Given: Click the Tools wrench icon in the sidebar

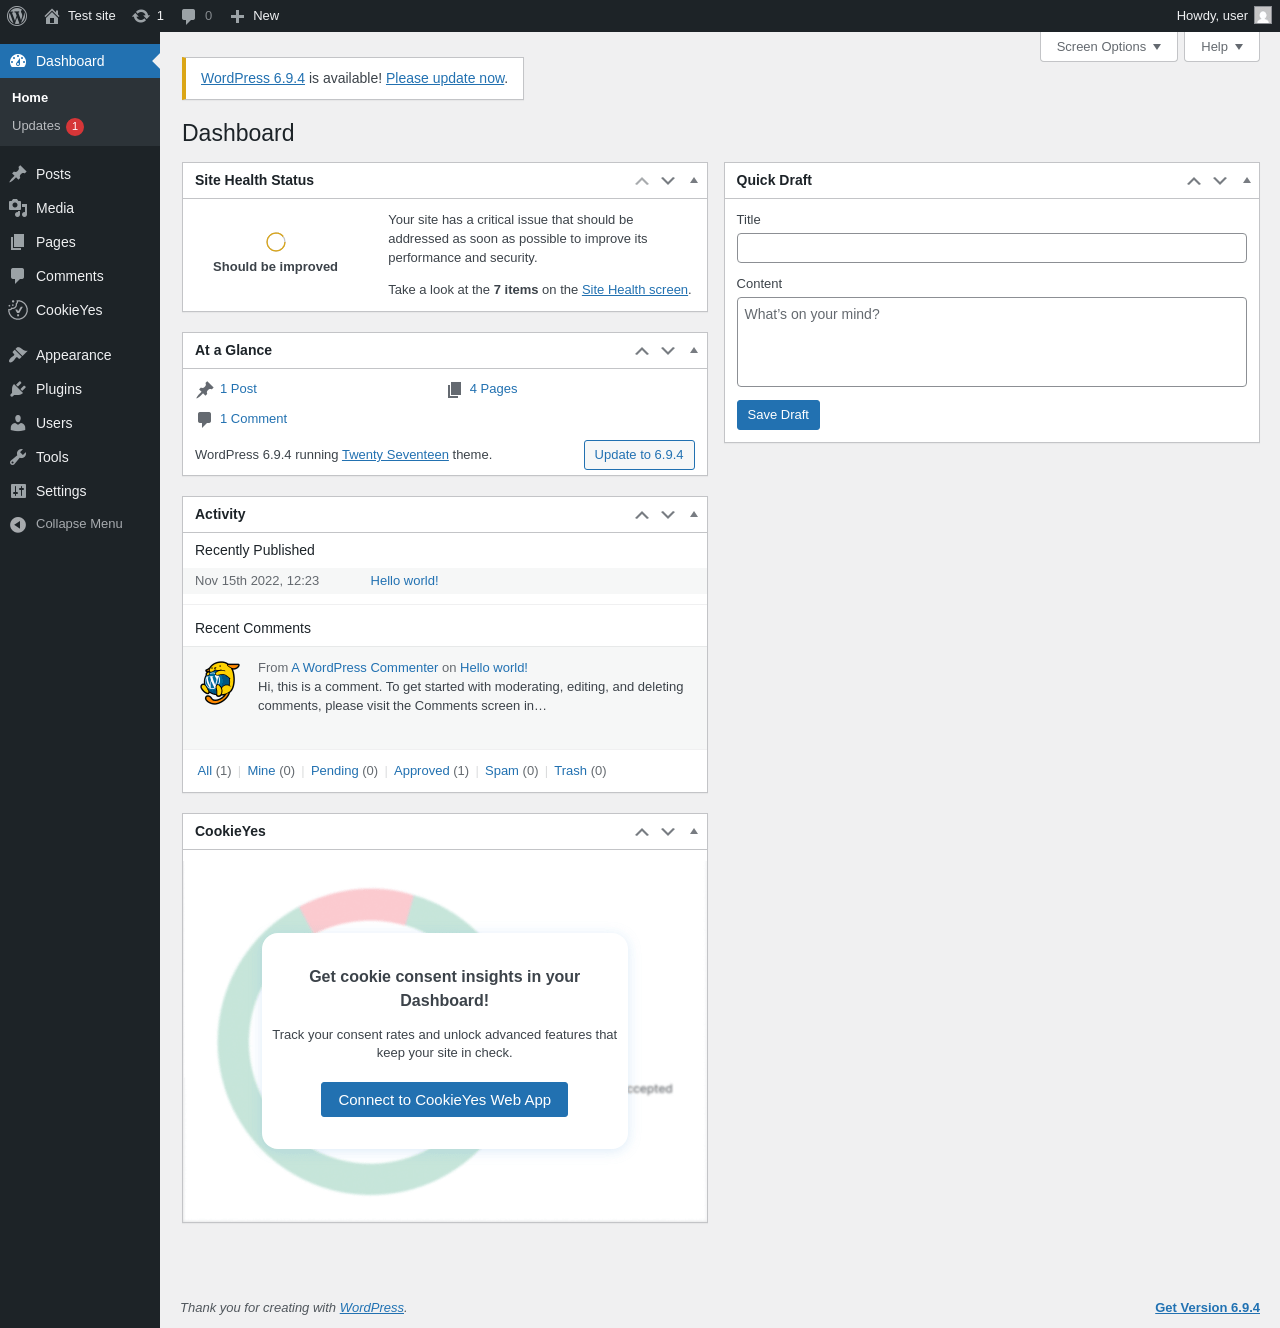Looking at the screenshot, I should [18, 457].
